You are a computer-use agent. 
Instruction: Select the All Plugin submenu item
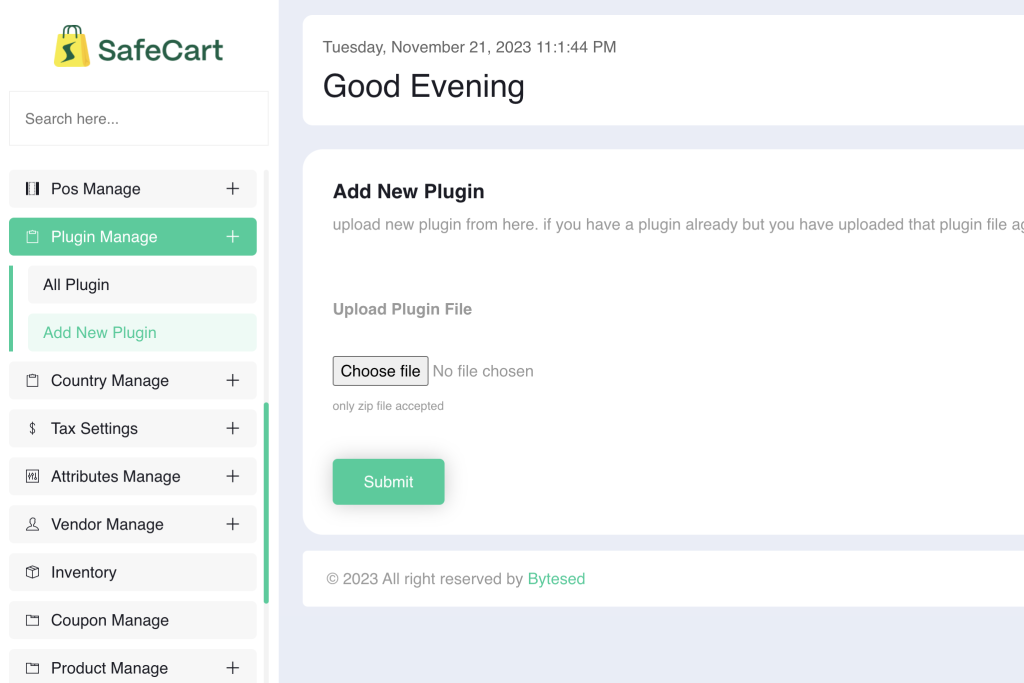(142, 285)
